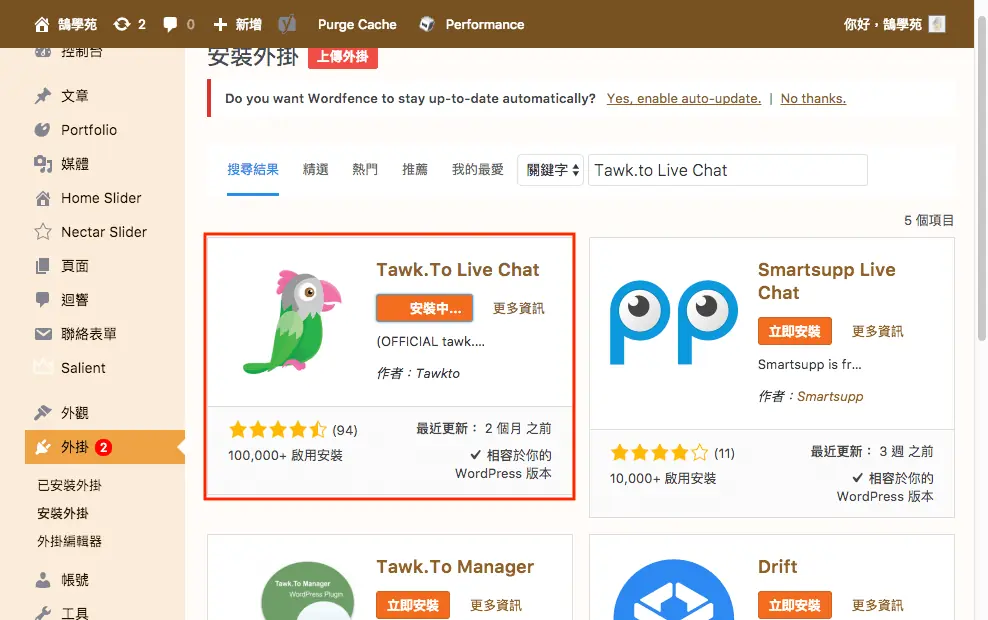Image resolution: width=988 pixels, height=620 pixels.
Task: Click the user icon beside 帳號
Action: [43, 580]
